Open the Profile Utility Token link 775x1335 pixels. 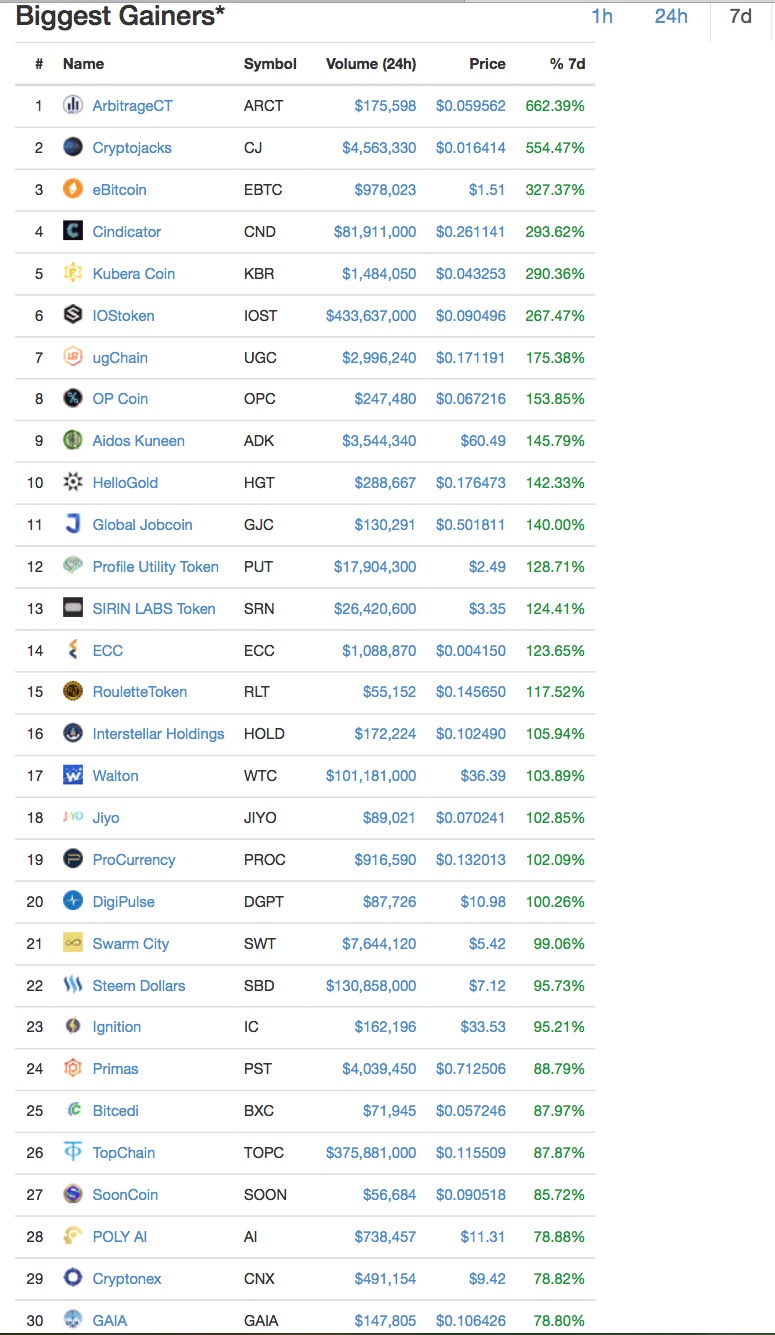click(155, 566)
